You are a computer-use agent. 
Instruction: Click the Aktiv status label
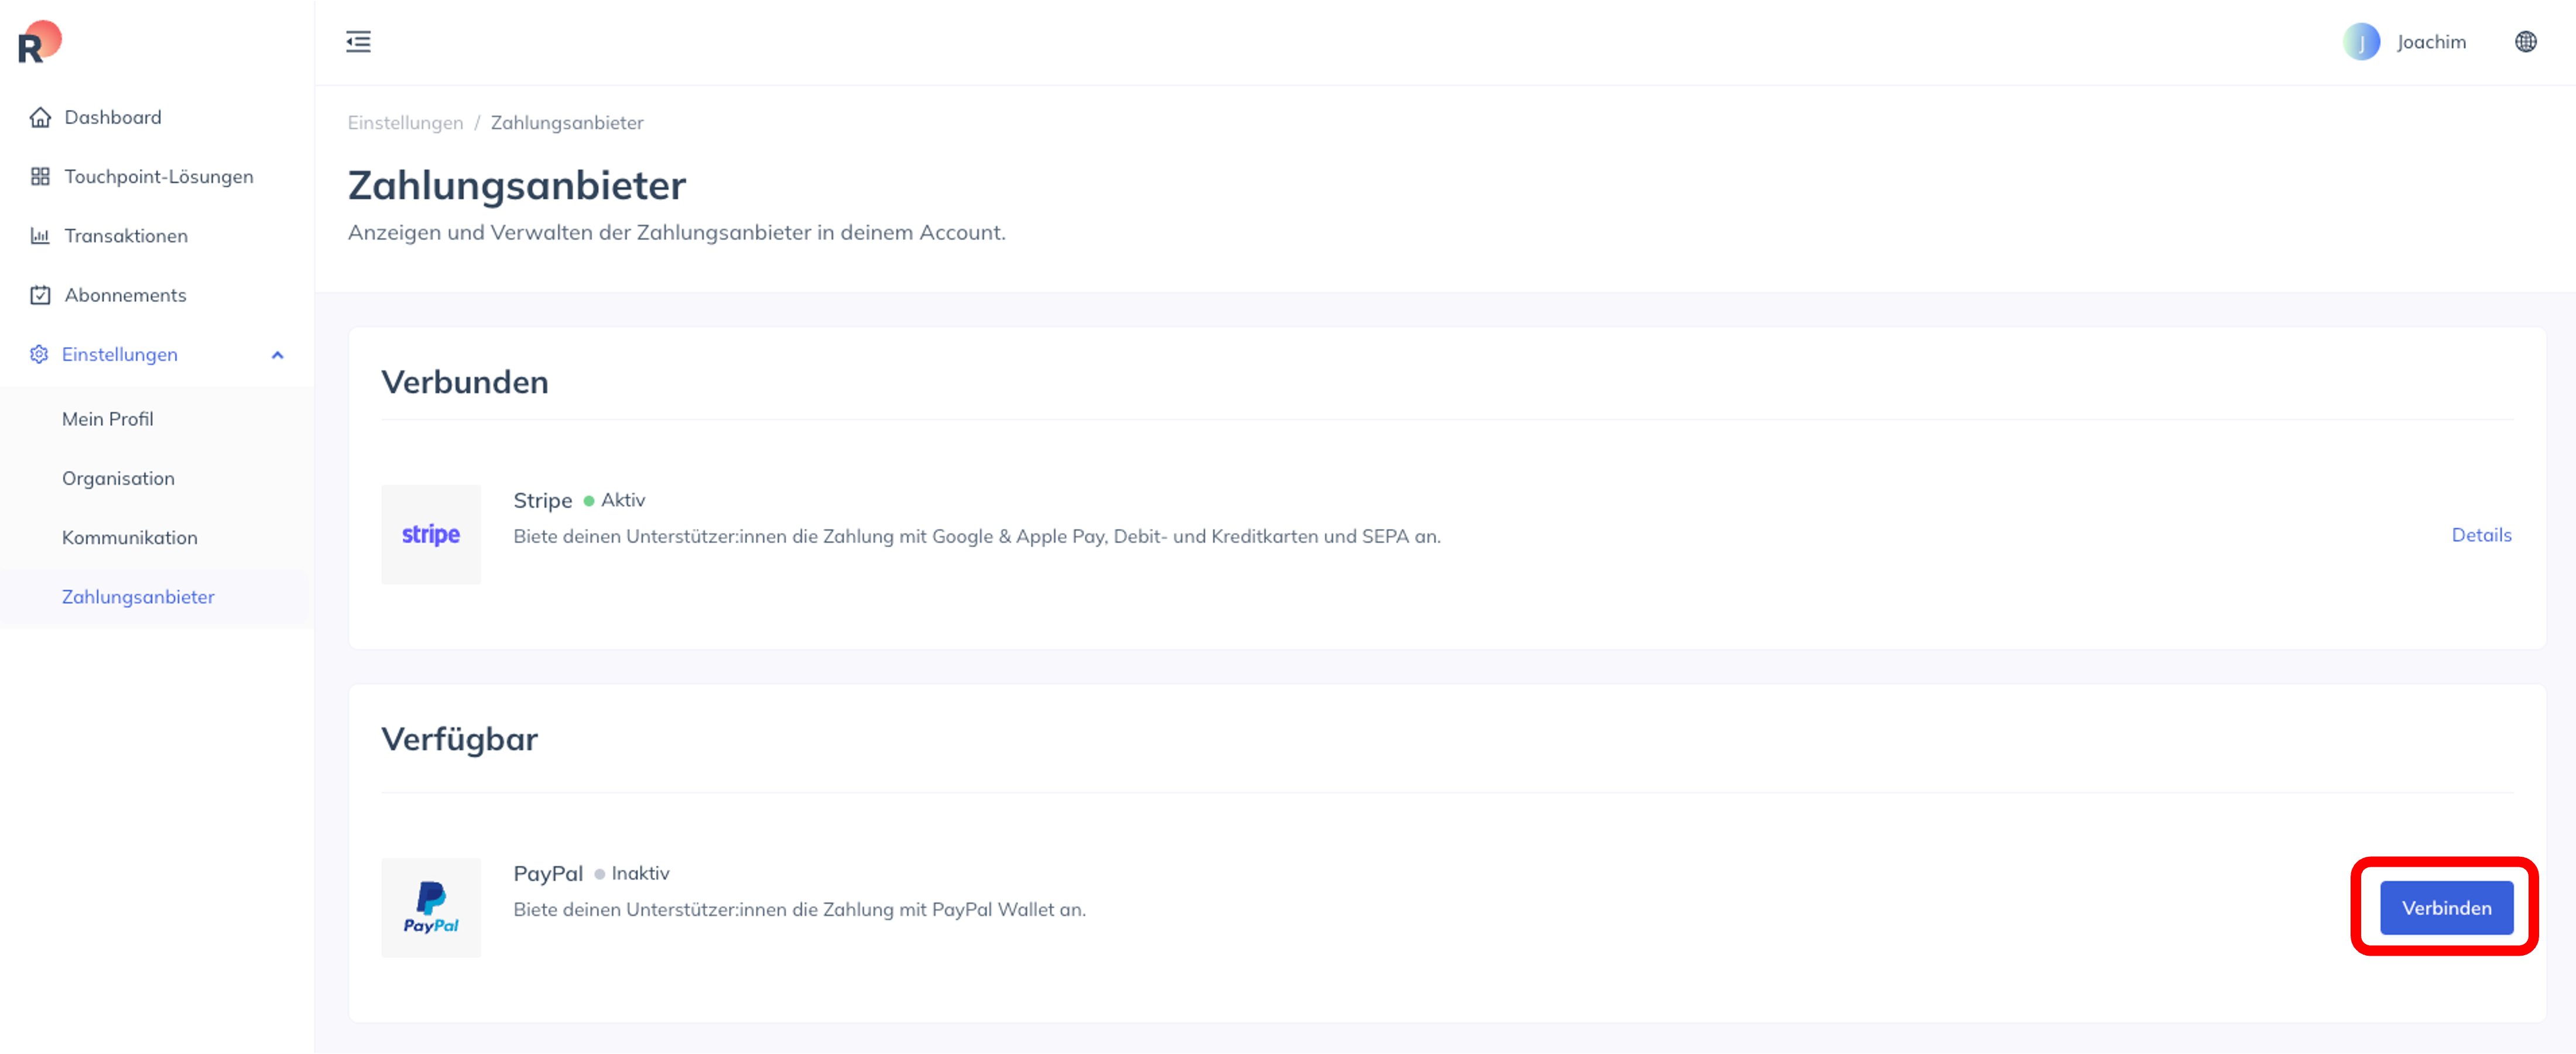(x=623, y=500)
